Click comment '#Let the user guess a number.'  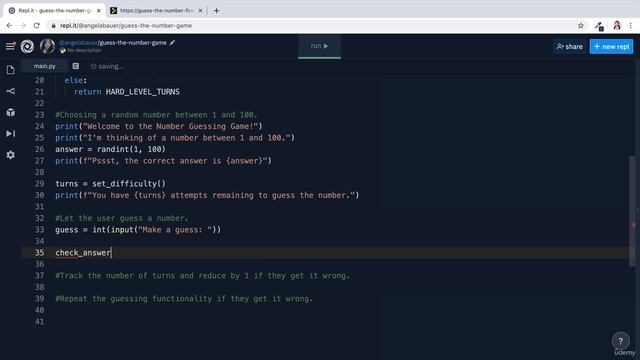[122, 218]
